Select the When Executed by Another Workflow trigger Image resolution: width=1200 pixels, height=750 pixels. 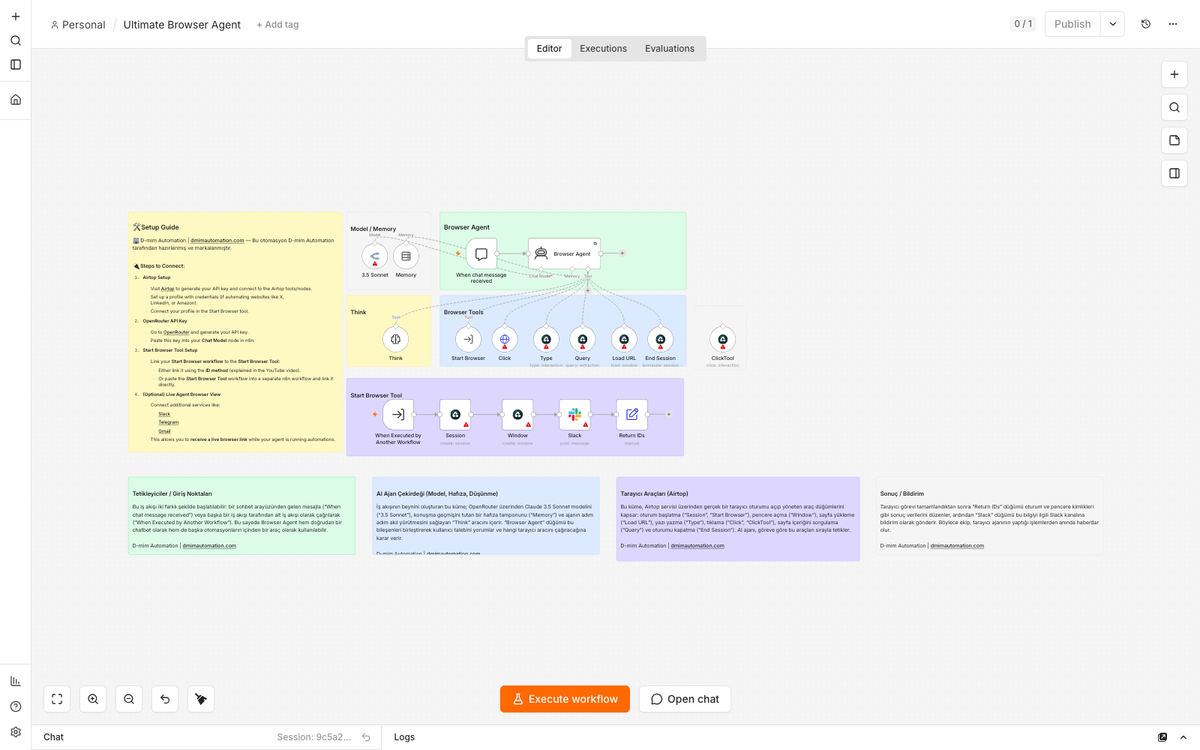(398, 414)
